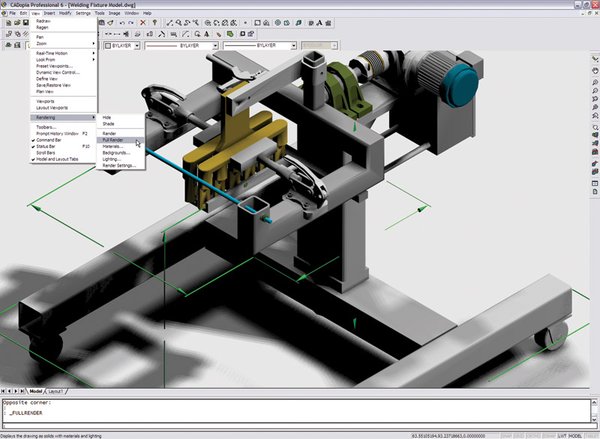The height and width of the screenshot is (439, 600).
Task: Click the color BYLAYER swatch box
Action: 105,45
